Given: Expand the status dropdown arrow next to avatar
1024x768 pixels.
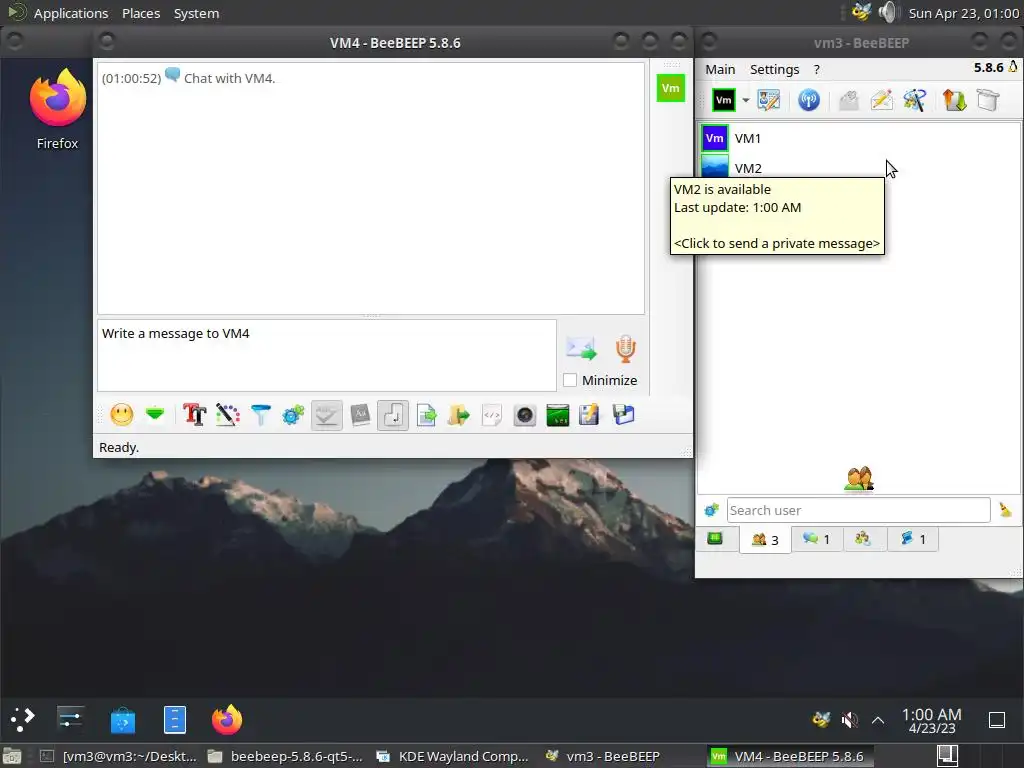Looking at the screenshot, I should (x=745, y=101).
